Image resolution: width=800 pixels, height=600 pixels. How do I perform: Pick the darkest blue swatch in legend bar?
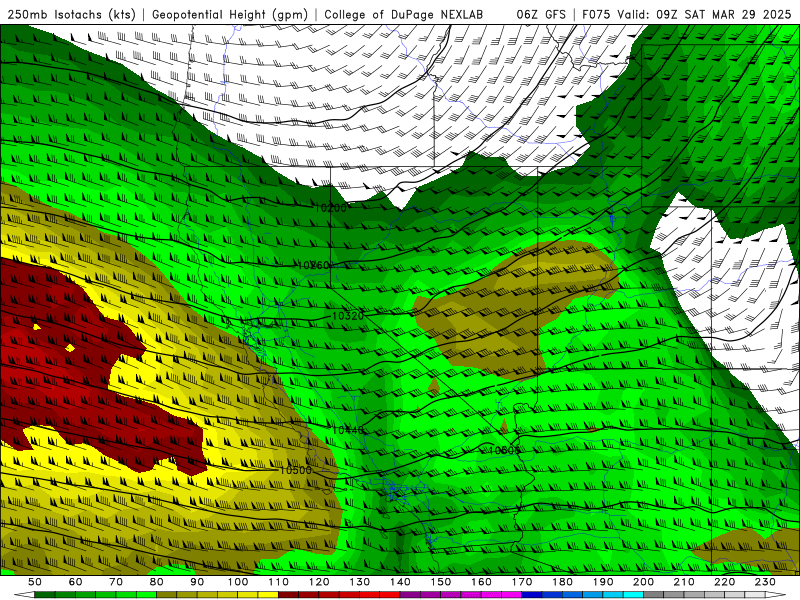pyautogui.click(x=532, y=594)
